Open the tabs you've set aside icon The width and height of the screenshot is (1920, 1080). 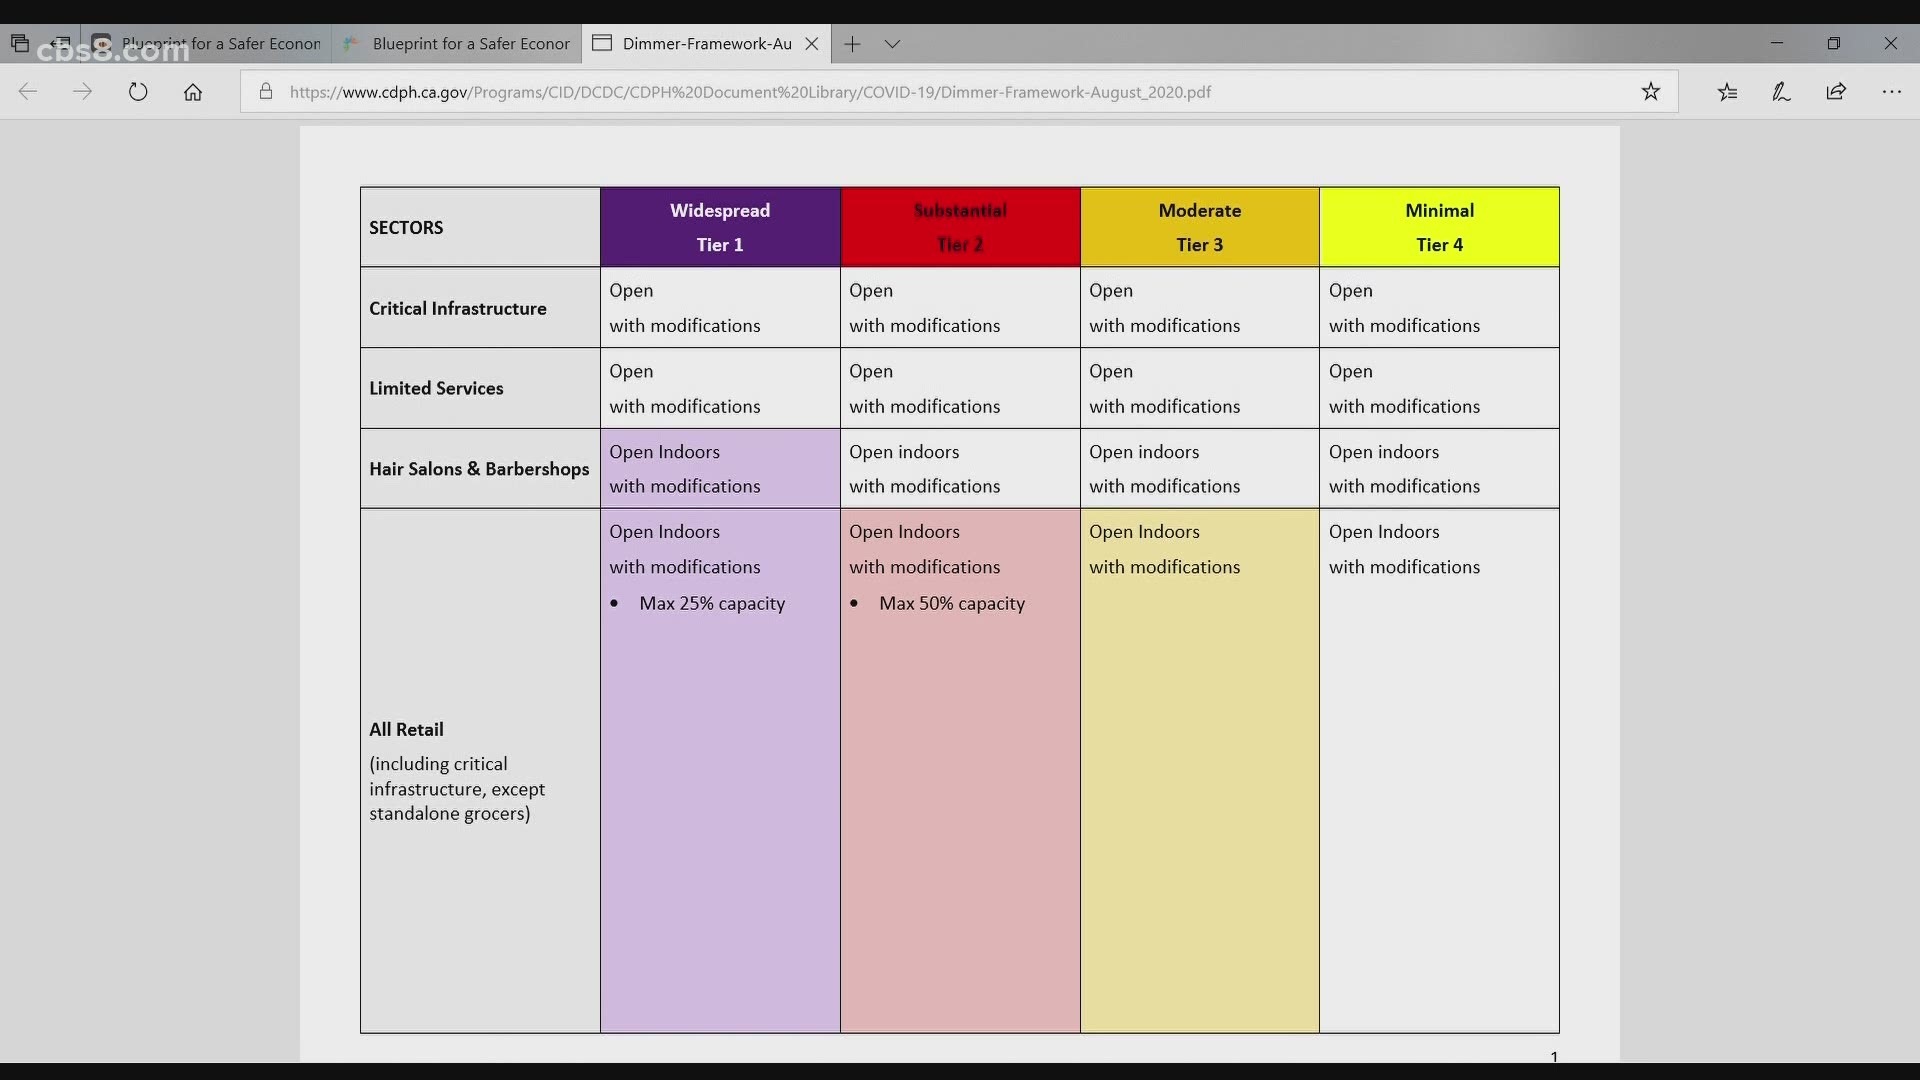[20, 44]
